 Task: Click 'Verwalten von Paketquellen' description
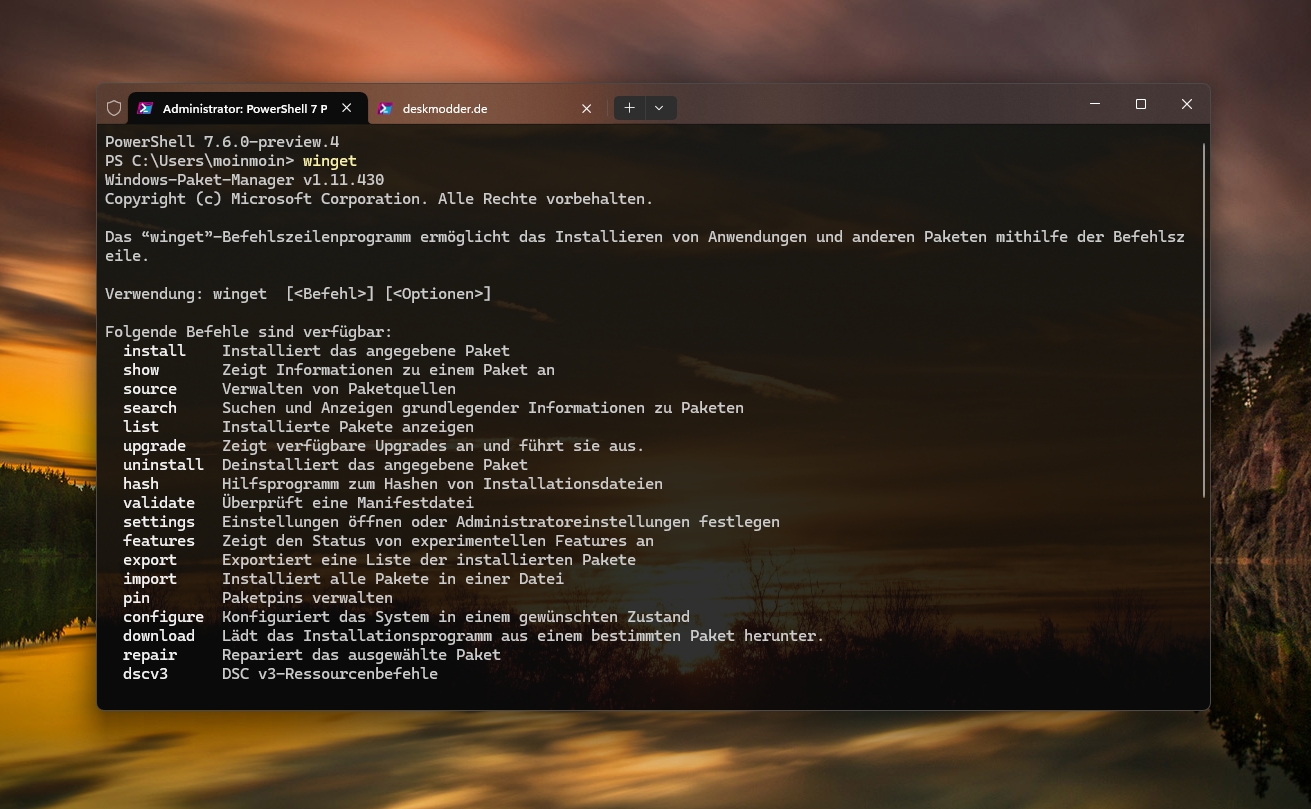(x=339, y=389)
